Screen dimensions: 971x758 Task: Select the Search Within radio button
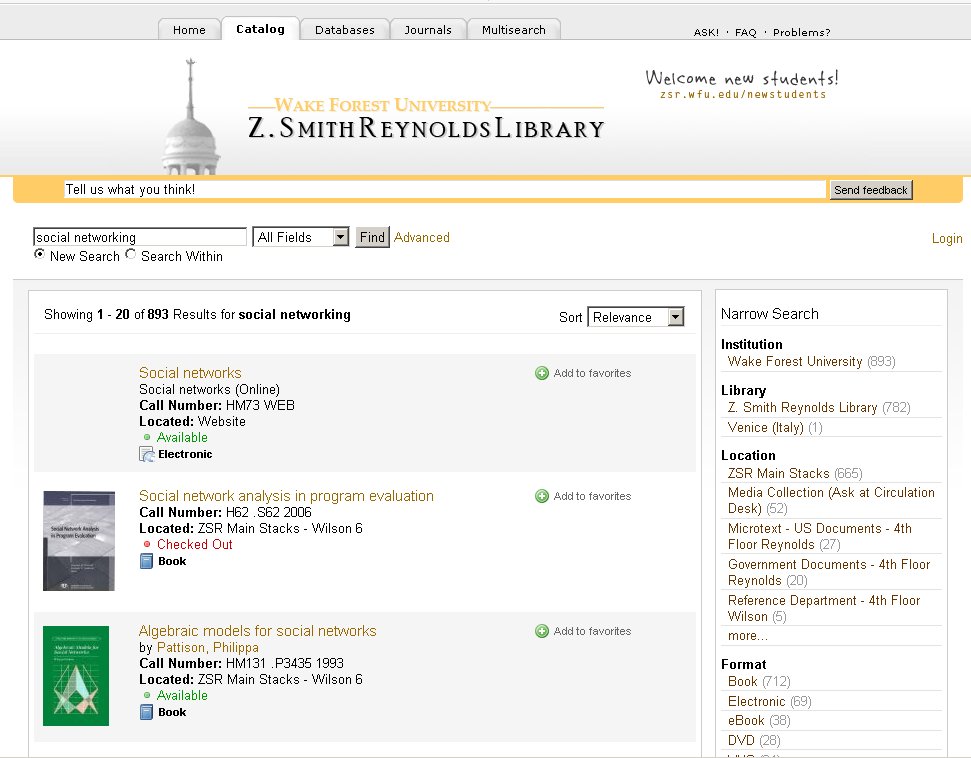point(131,255)
